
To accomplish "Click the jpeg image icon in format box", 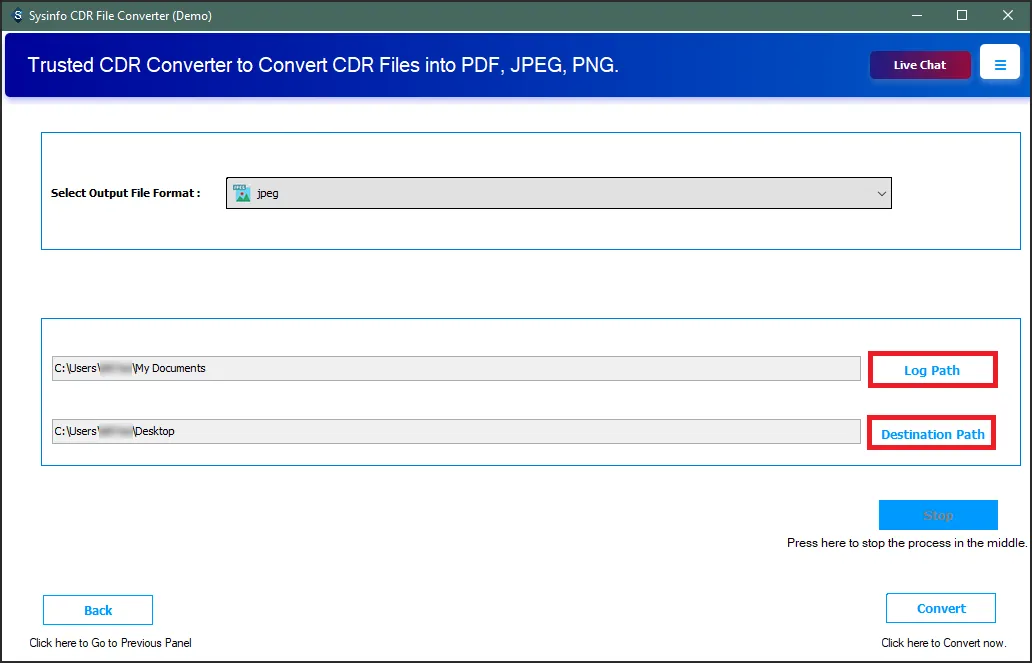I will (241, 193).
